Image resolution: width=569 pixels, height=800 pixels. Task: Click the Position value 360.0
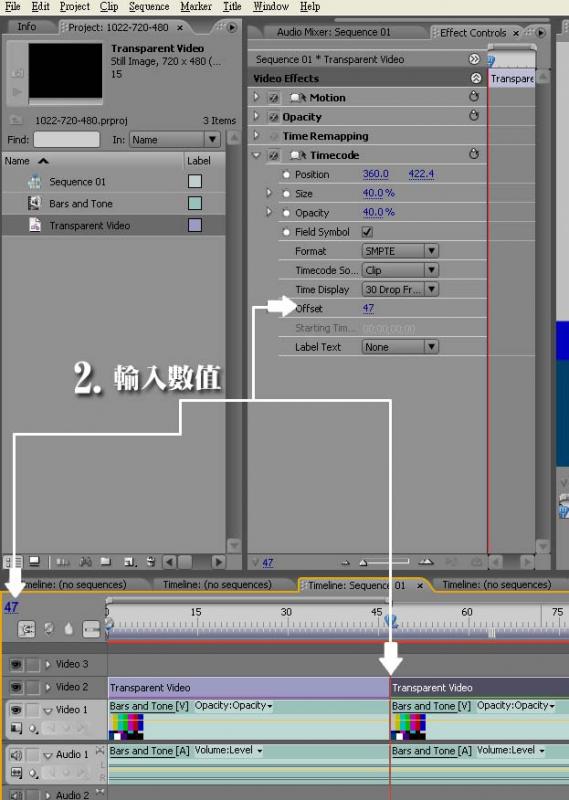(376, 174)
